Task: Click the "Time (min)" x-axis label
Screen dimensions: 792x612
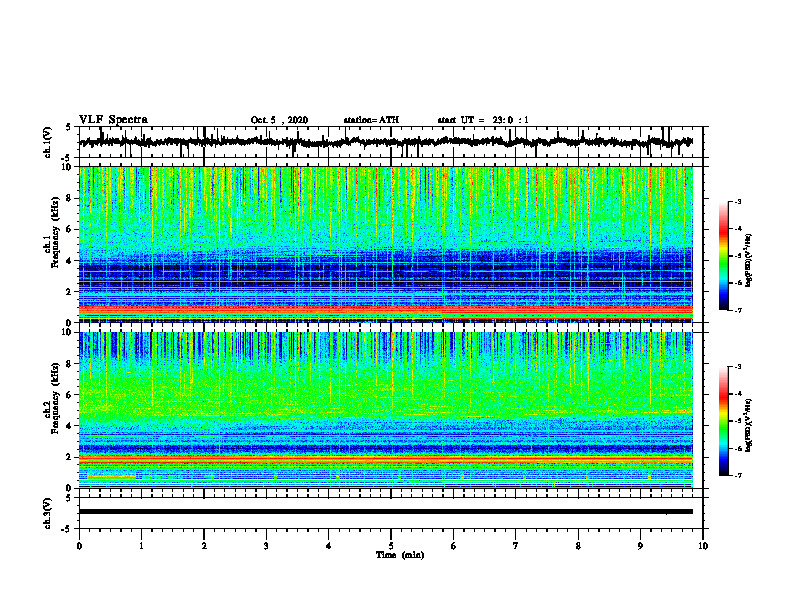Action: click(400, 555)
